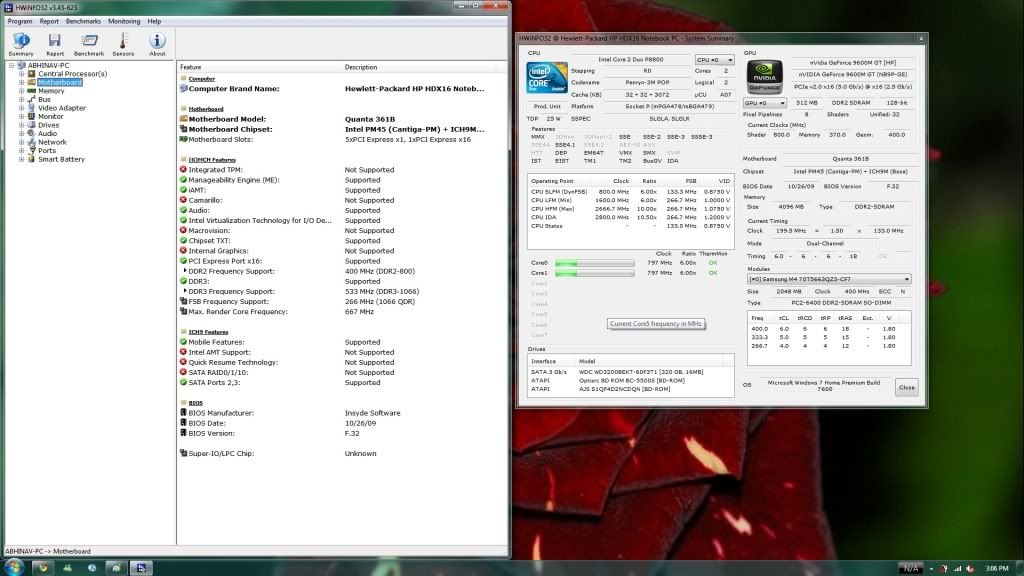The height and width of the screenshot is (576, 1024).
Task: Click the Intel Core 2 Duo logo
Action: tap(547, 78)
